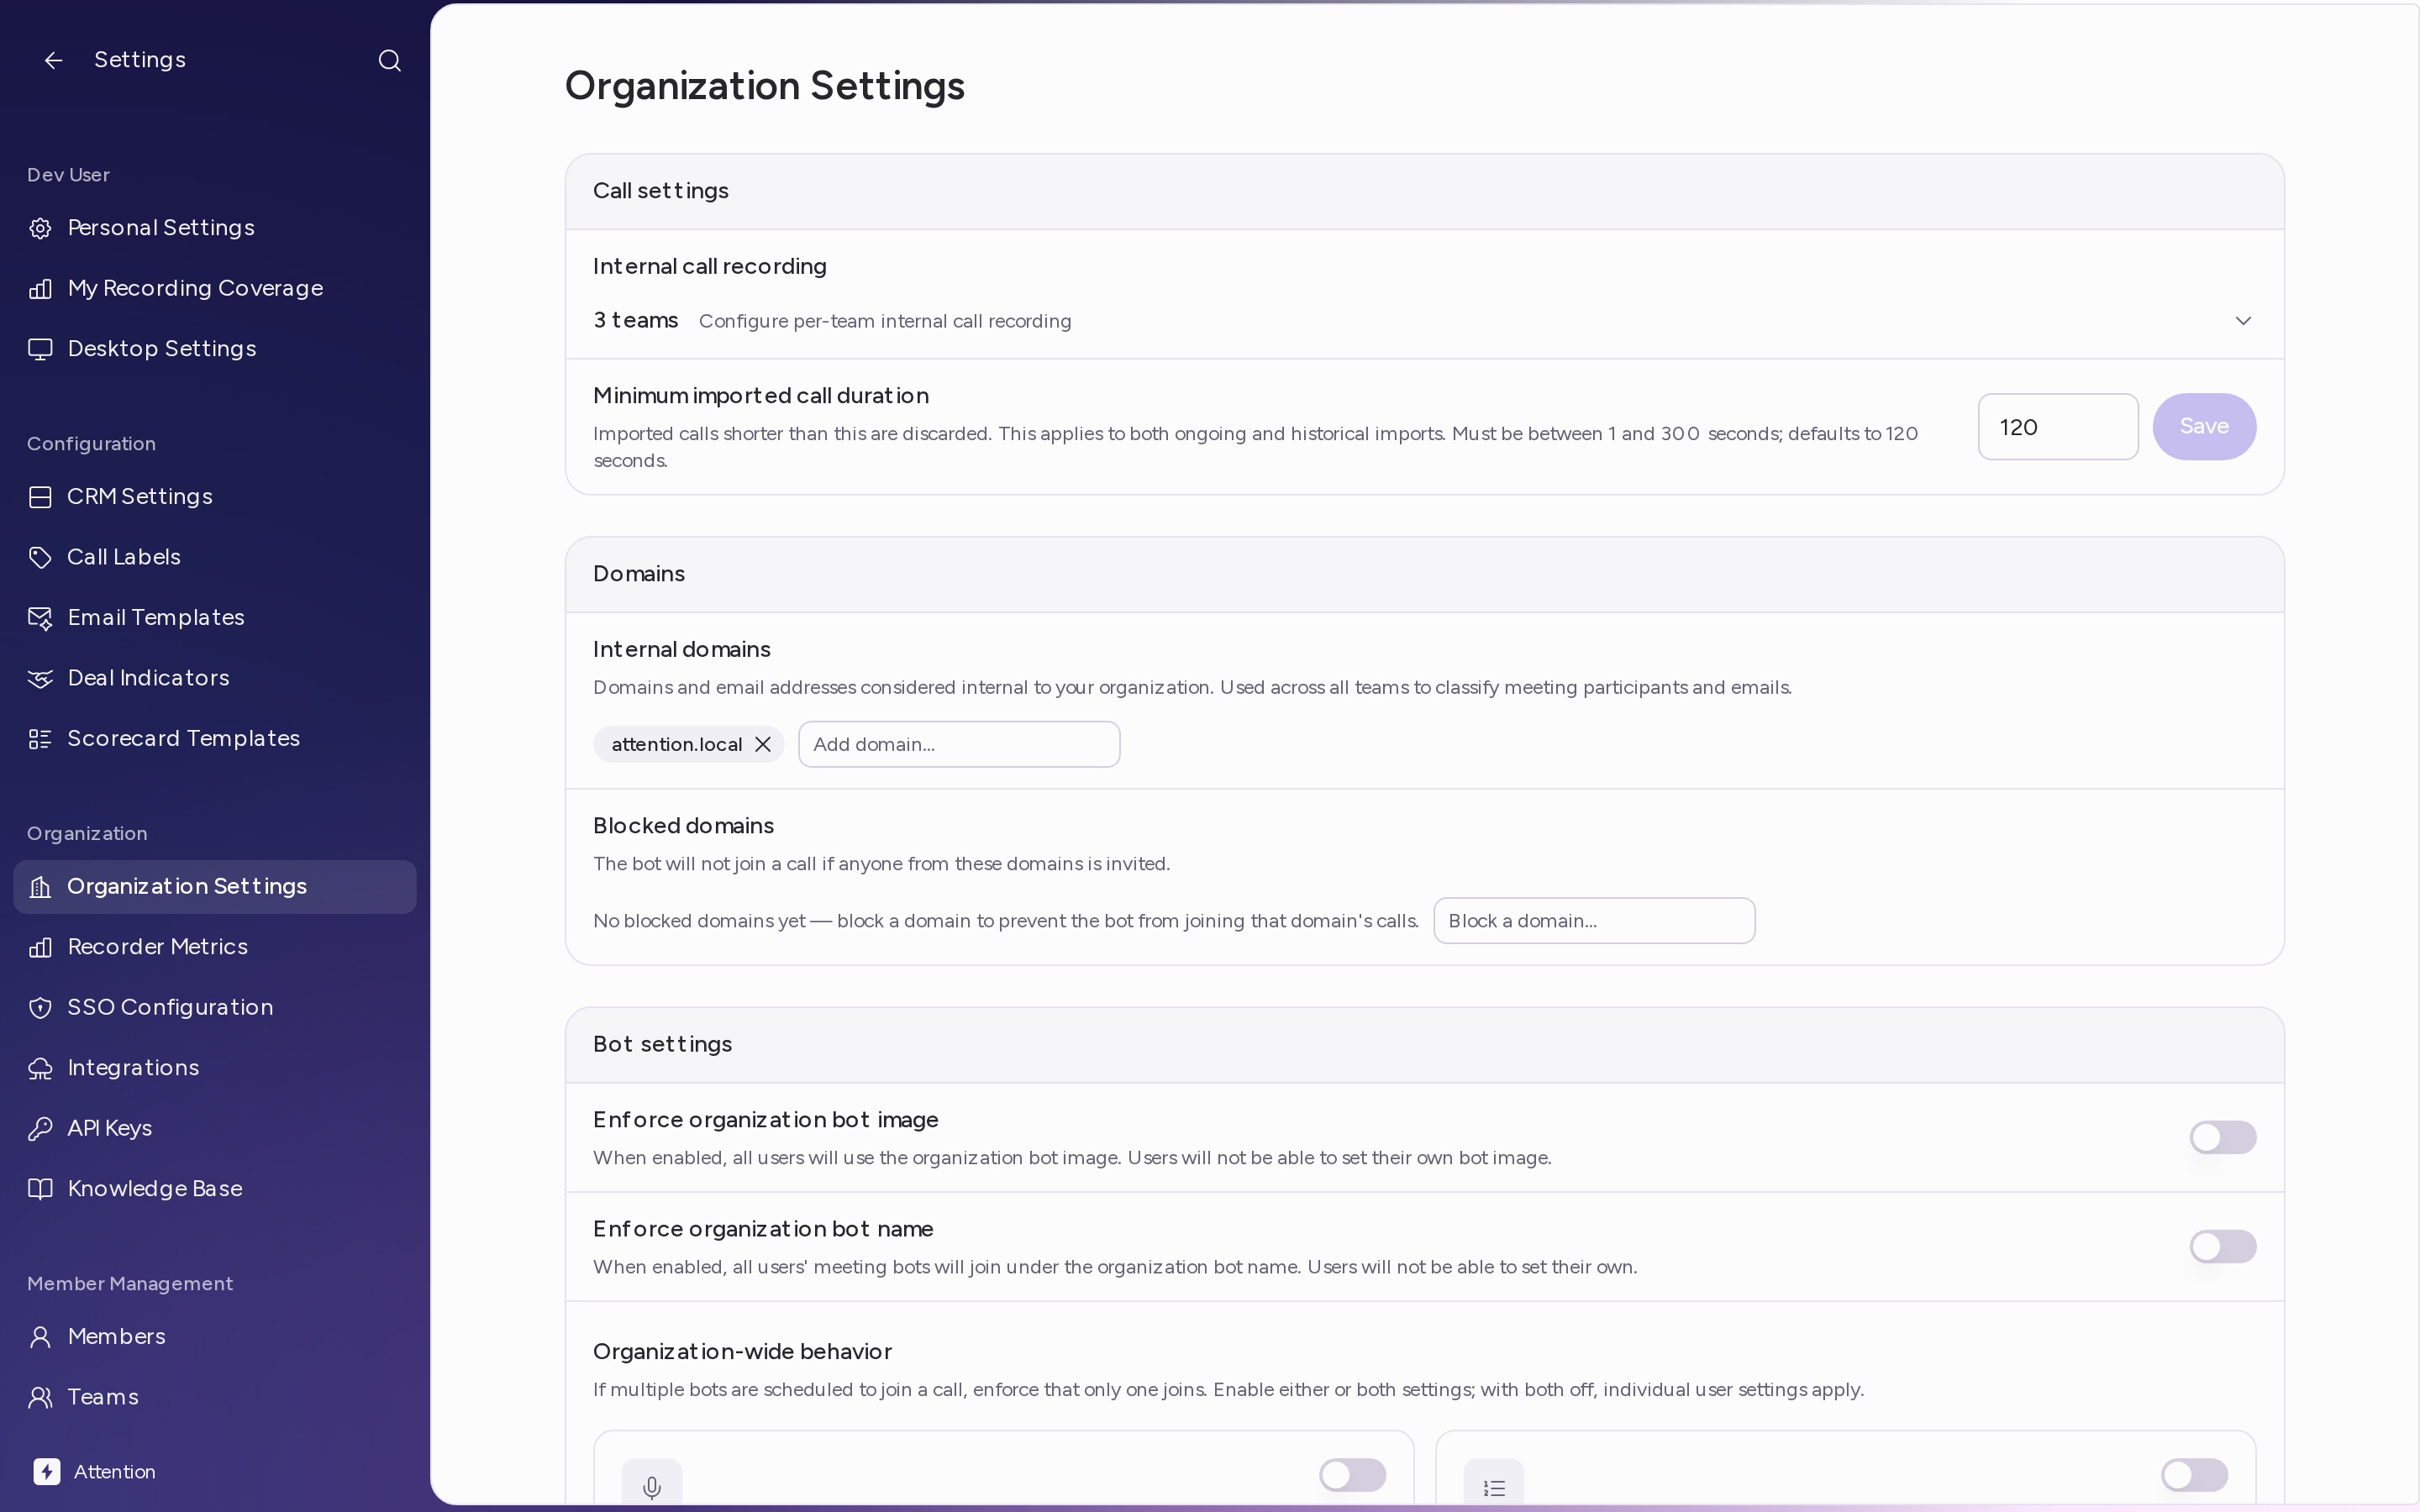This screenshot has width=2420, height=1512.
Task: Click the Teams people icon
Action: click(x=40, y=1397)
